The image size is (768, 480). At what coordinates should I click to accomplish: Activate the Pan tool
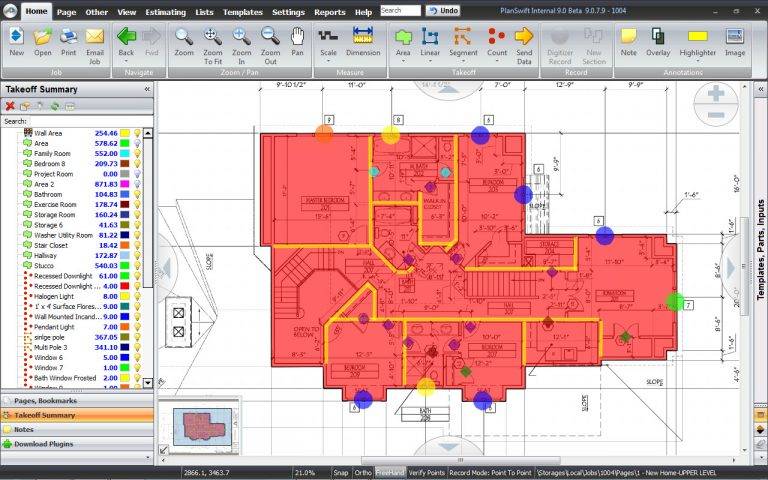(298, 41)
